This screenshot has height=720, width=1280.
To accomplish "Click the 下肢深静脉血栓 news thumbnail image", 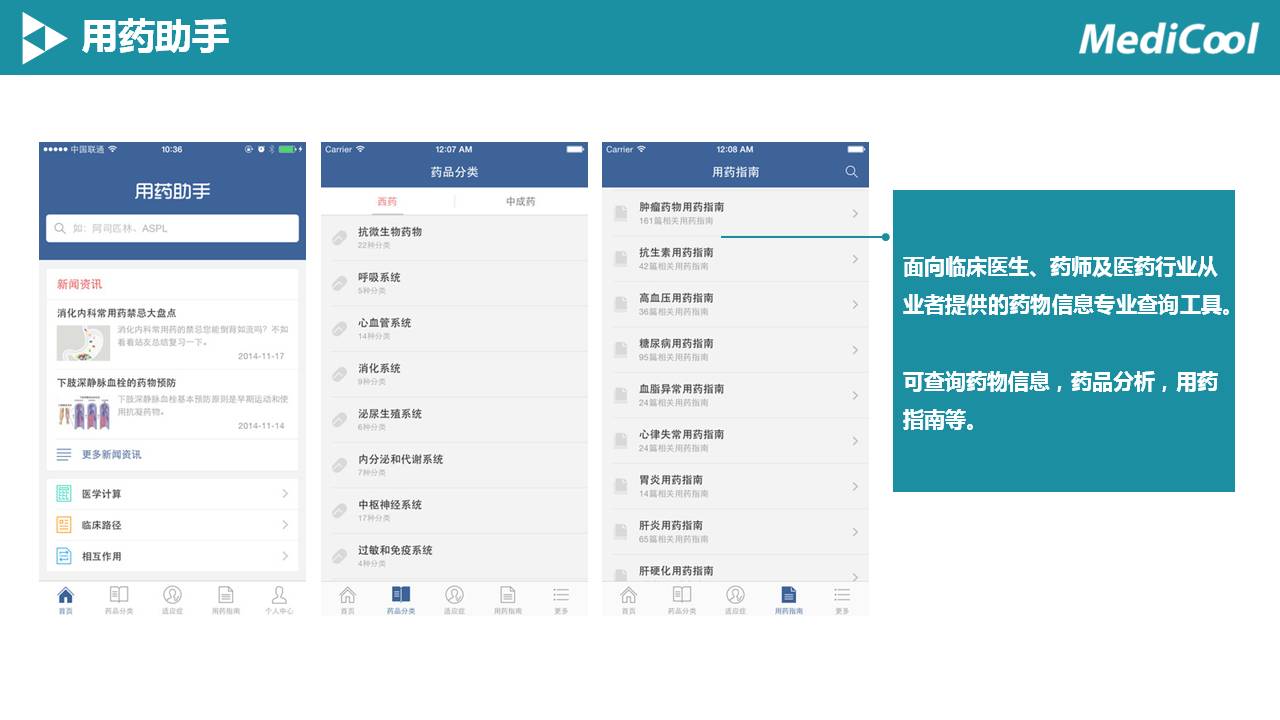I will click(83, 411).
